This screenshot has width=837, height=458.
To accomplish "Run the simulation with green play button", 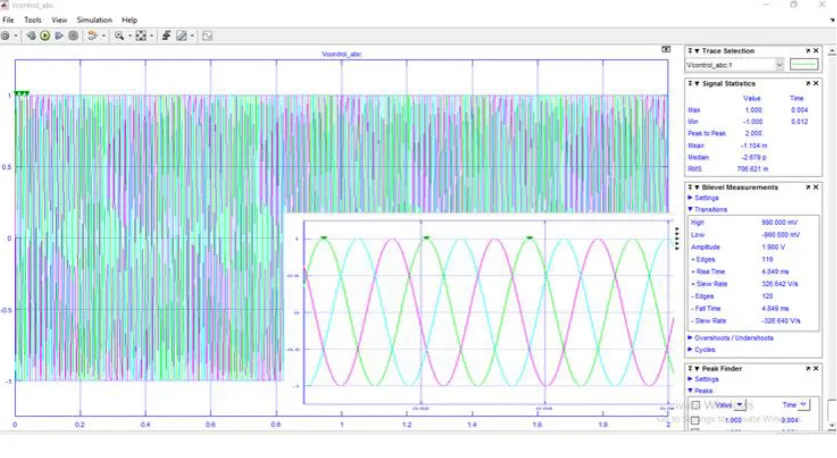I will 45,36.
